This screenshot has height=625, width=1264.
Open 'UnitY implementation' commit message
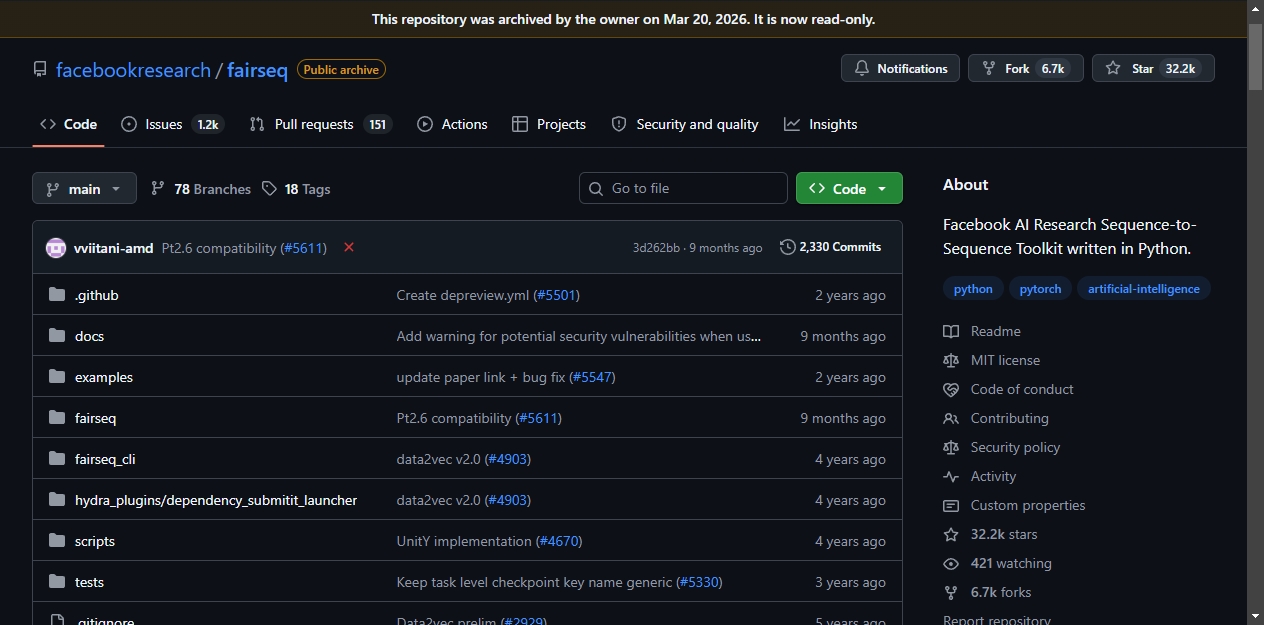click(464, 541)
